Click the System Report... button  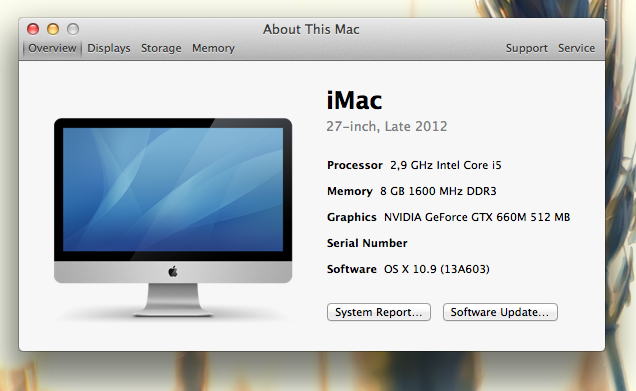[x=379, y=312]
